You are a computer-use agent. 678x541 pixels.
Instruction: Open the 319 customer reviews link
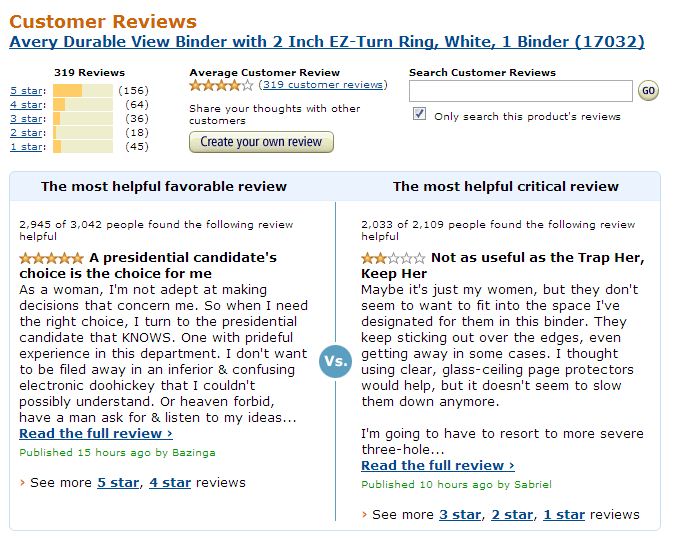pos(323,85)
